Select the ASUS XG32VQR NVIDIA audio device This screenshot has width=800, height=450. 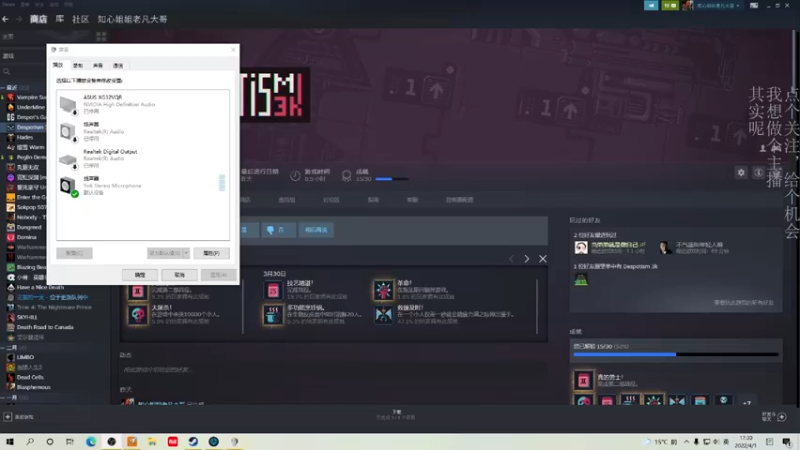pos(142,104)
